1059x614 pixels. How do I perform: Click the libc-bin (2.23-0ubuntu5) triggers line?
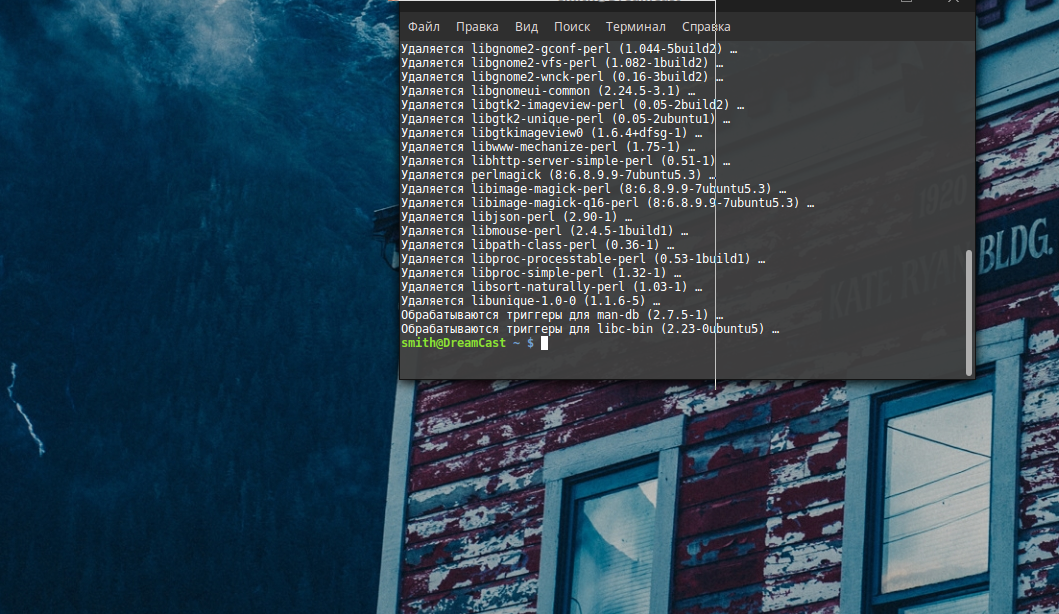click(x=590, y=329)
